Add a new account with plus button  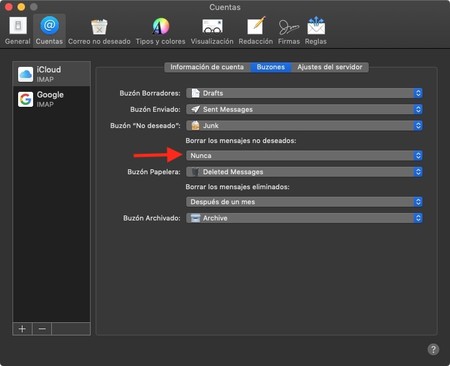[x=22, y=329]
